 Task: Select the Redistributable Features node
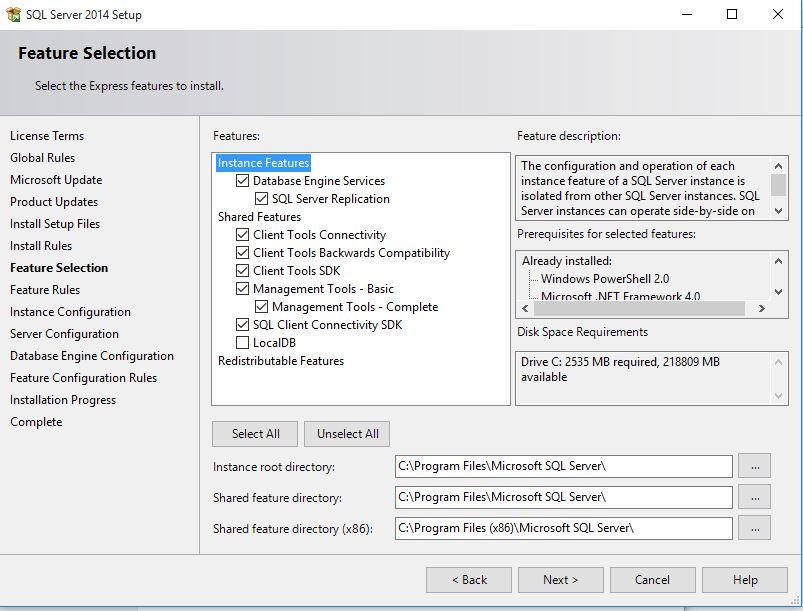pos(281,361)
